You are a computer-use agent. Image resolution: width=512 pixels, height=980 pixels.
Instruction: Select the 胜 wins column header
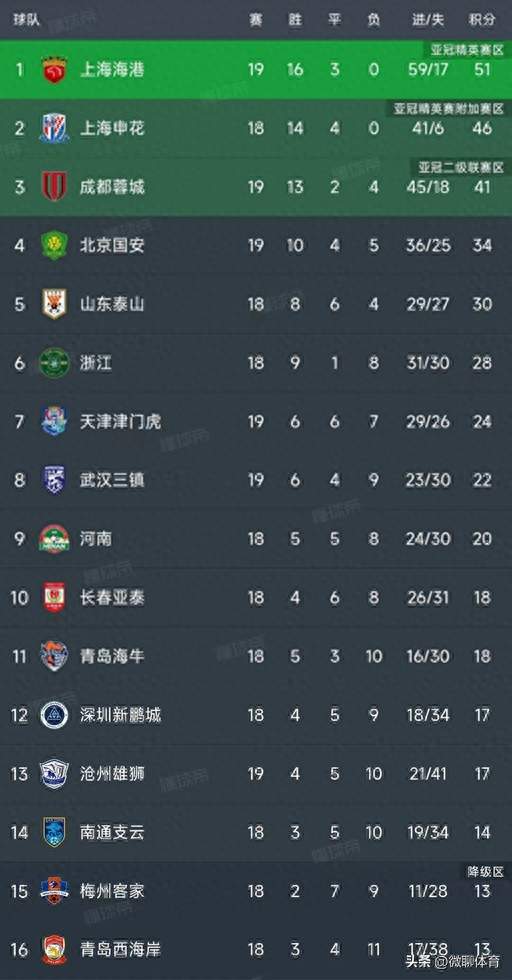pos(295,20)
